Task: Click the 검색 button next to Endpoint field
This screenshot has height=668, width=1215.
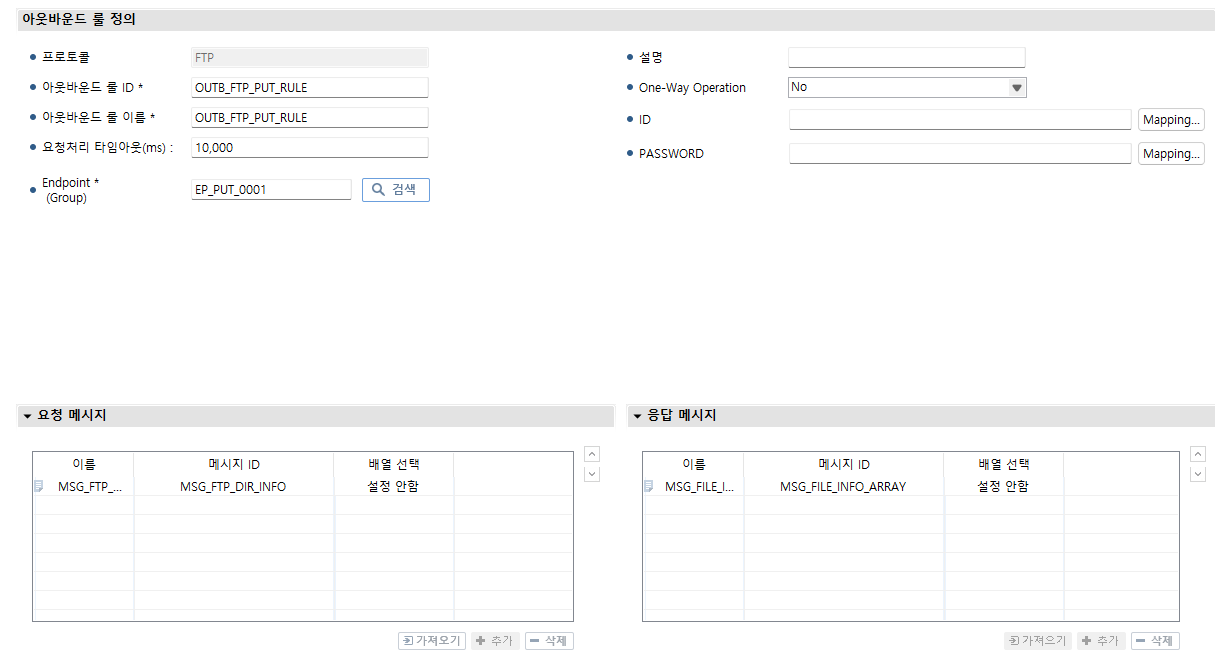Action: point(395,190)
